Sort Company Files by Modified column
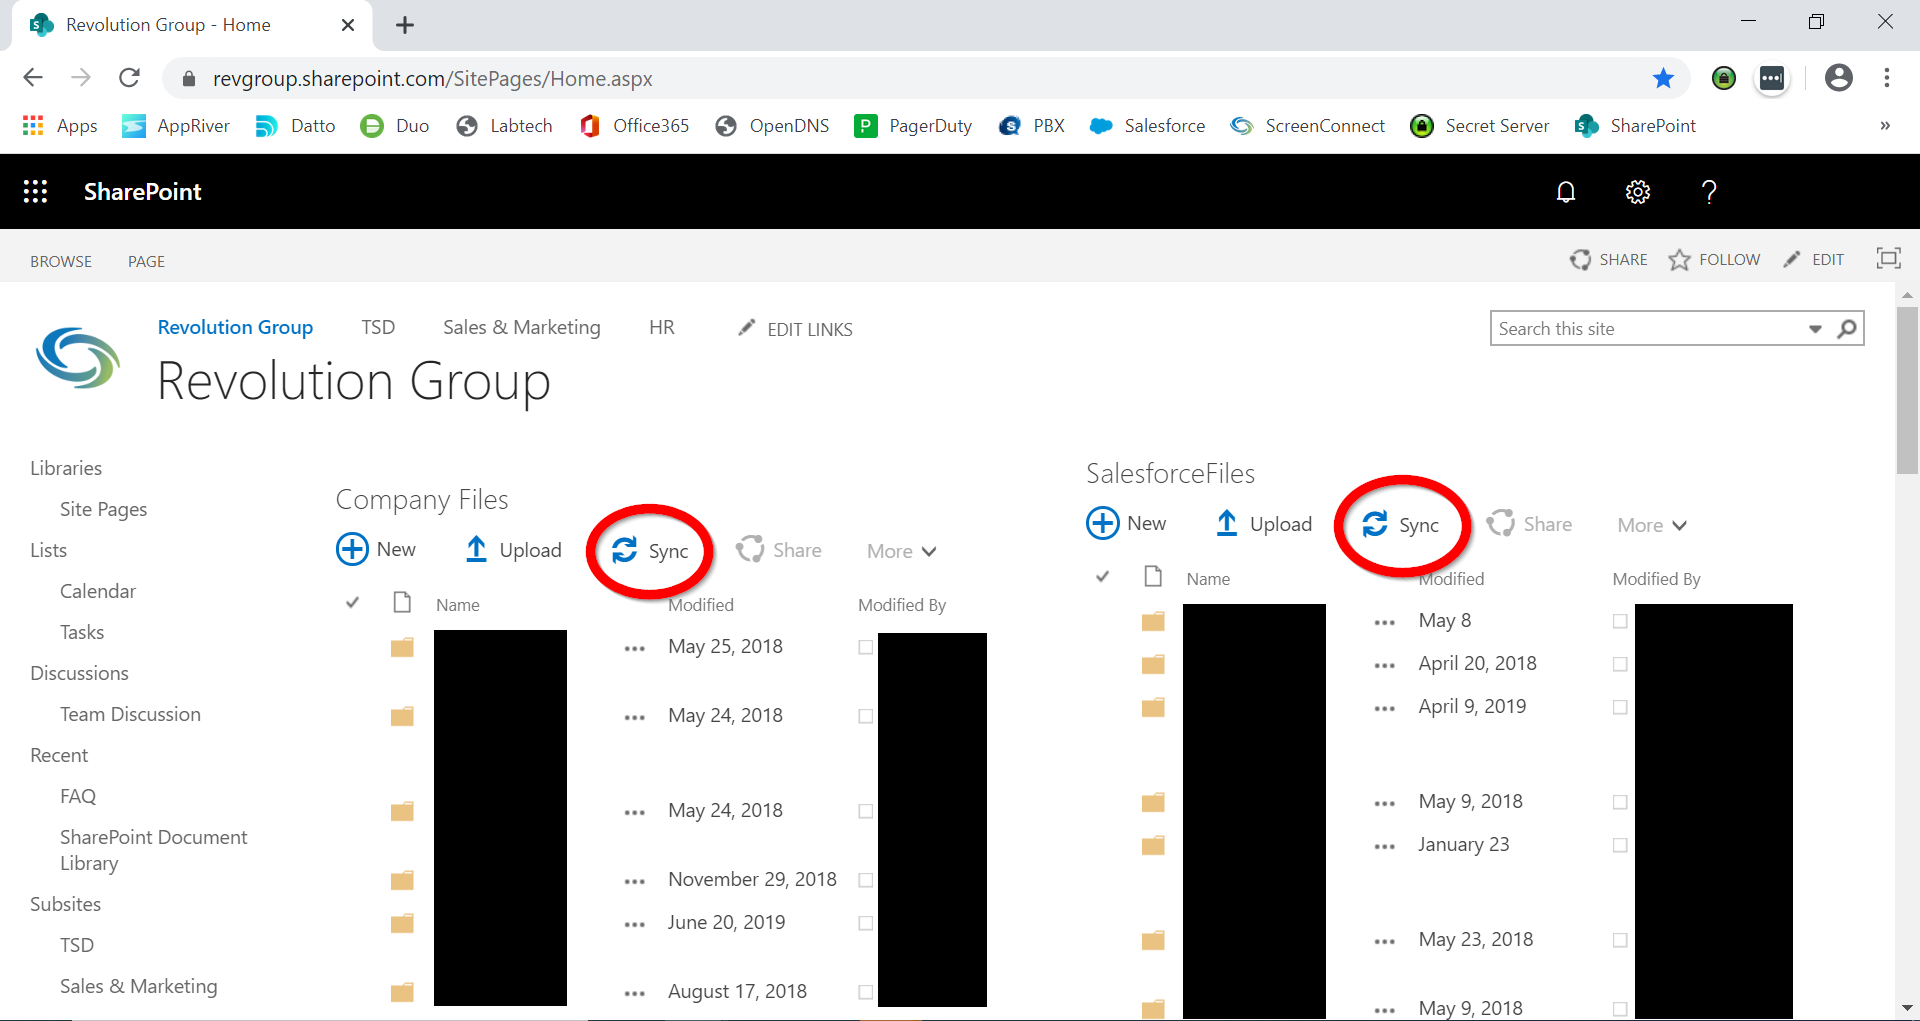This screenshot has height=1021, width=1920. tap(701, 605)
